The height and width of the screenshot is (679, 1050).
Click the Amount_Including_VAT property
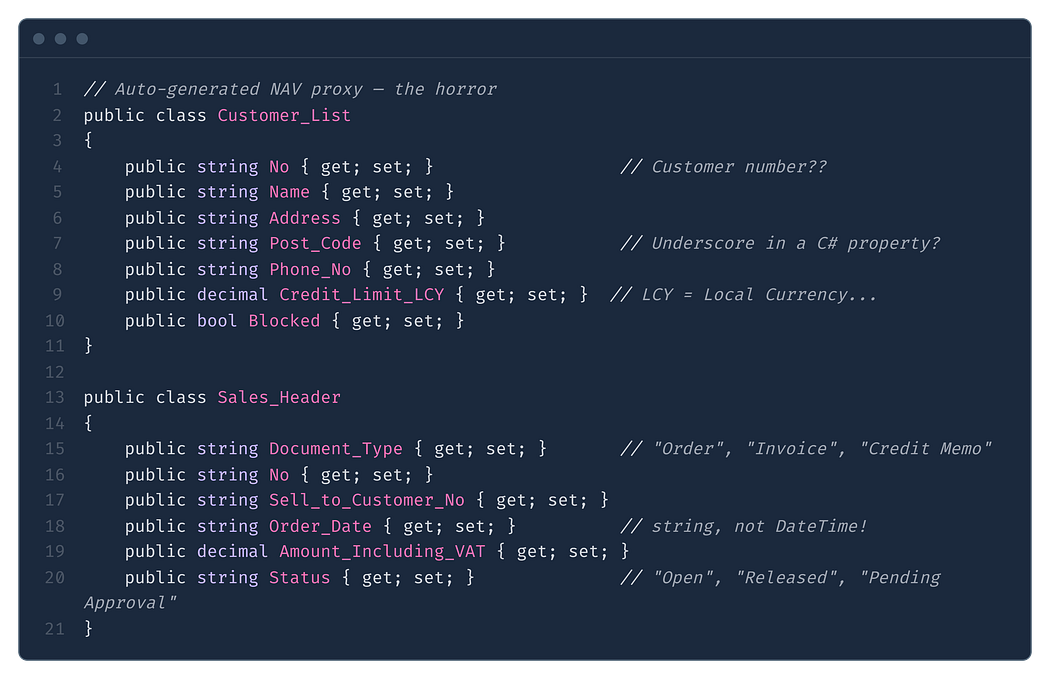(x=382, y=551)
